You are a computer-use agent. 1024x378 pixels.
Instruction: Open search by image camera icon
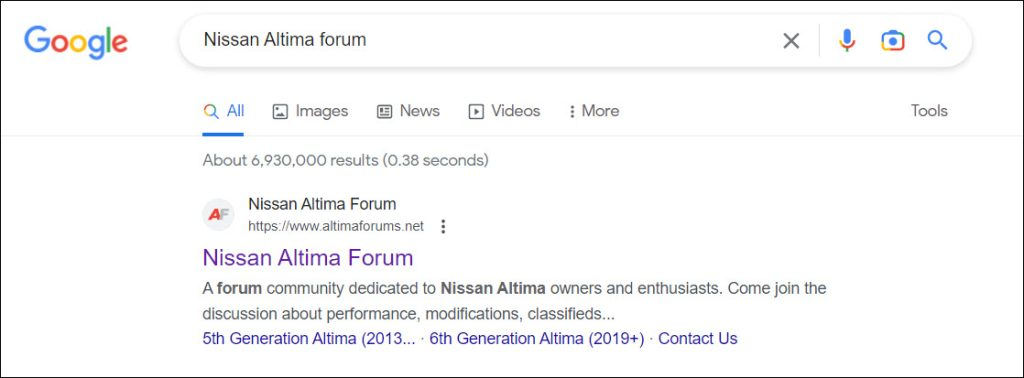pyautogui.click(x=892, y=40)
